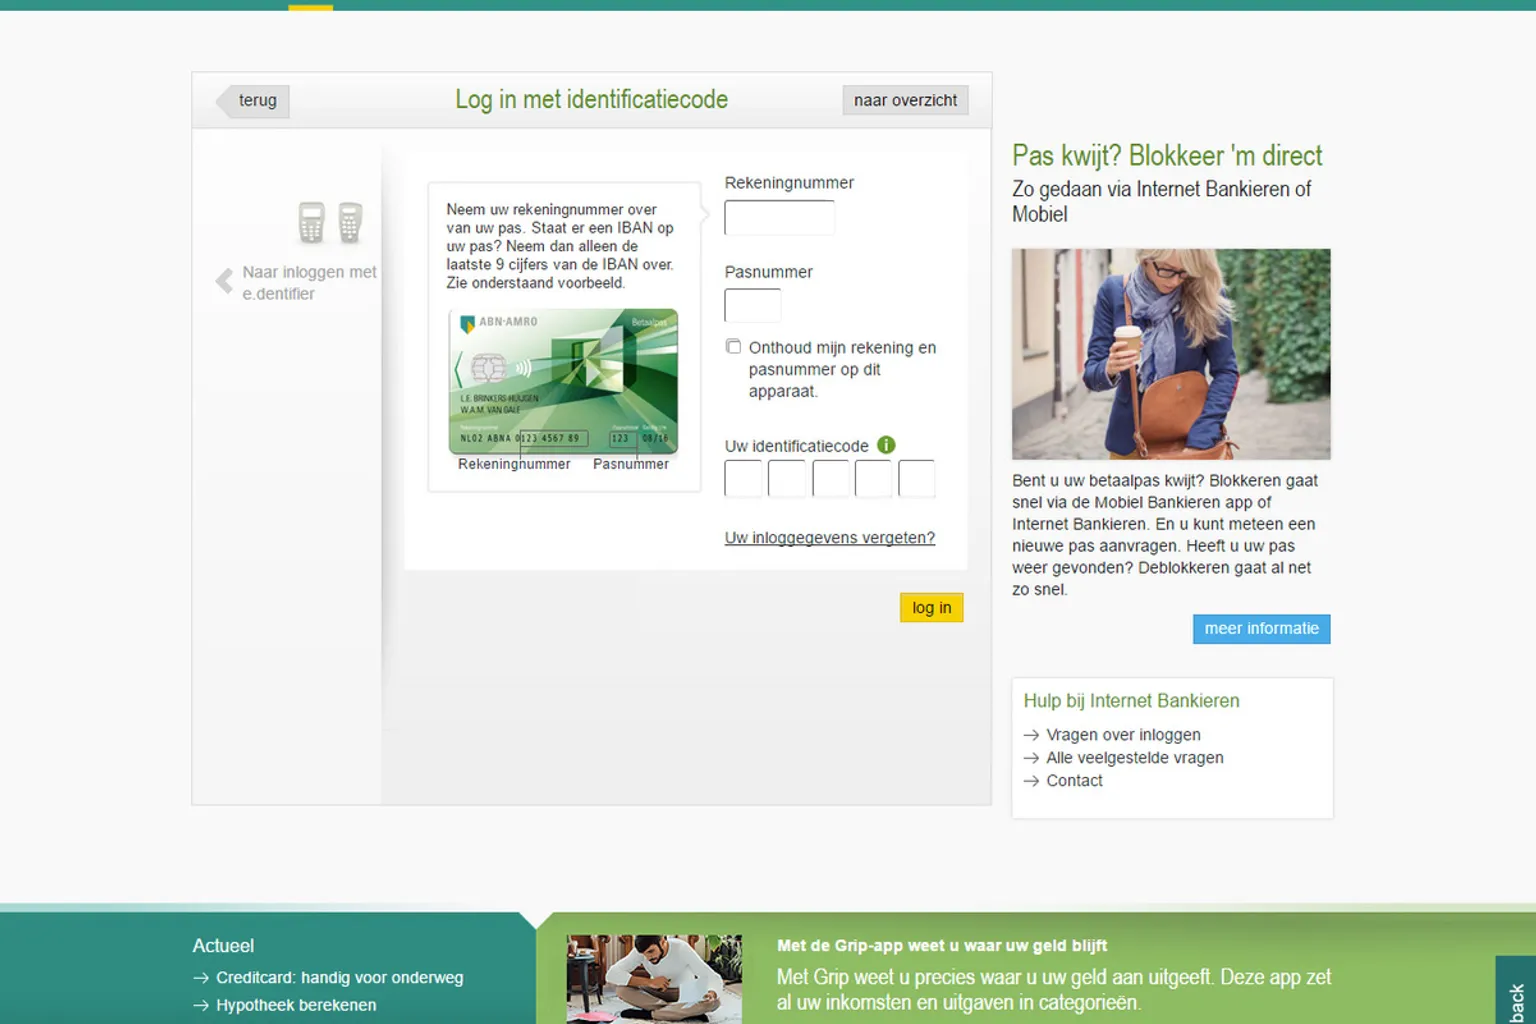1536x1024 pixels.
Task: Open the Contact help link
Action: [x=1074, y=781]
